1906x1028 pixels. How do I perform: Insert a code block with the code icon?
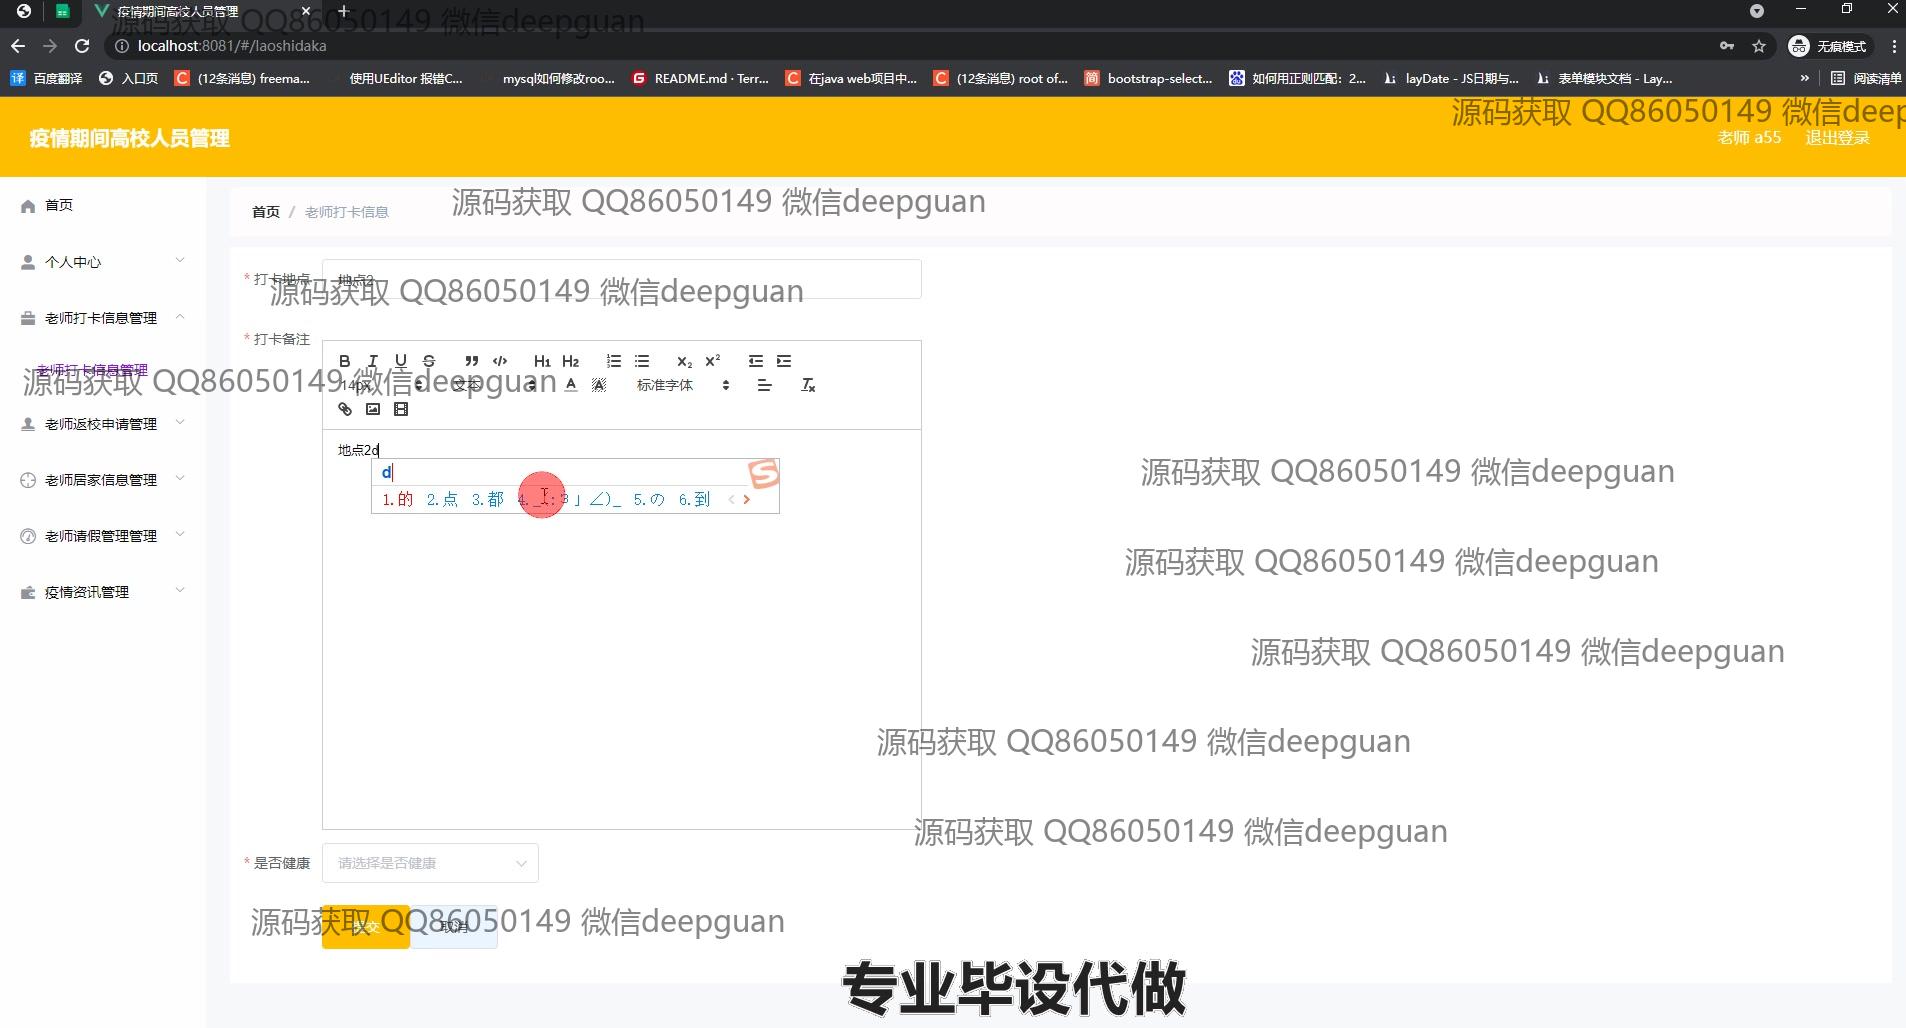[x=500, y=361]
